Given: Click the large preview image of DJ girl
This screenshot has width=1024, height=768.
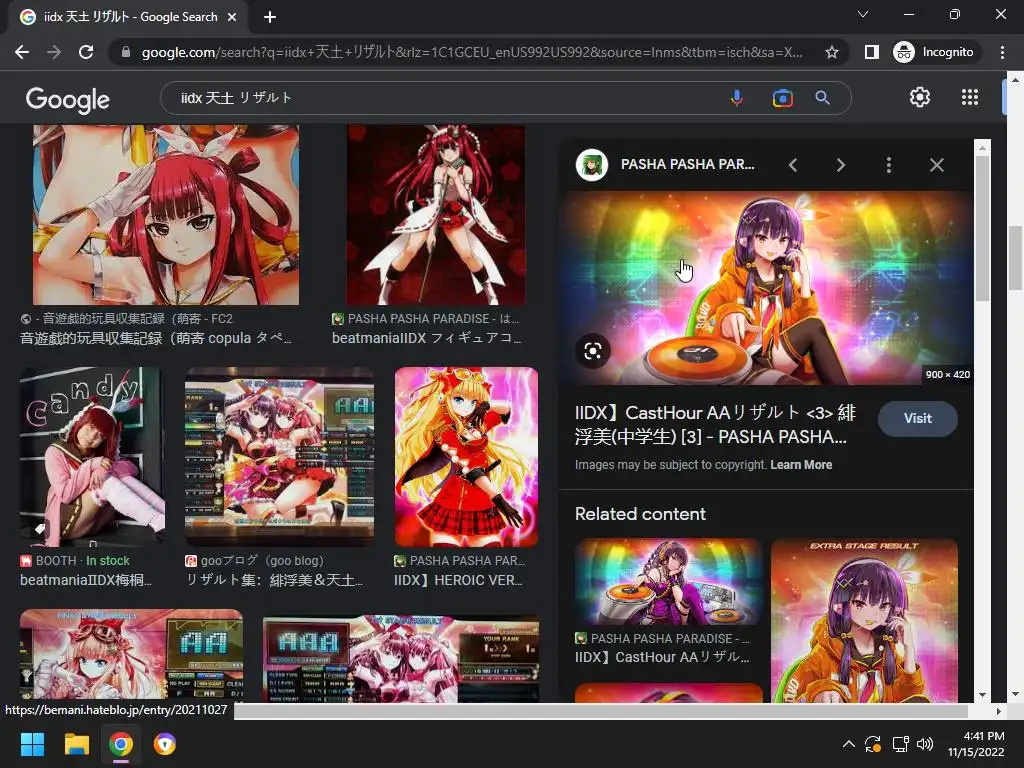Looking at the screenshot, I should 767,288.
